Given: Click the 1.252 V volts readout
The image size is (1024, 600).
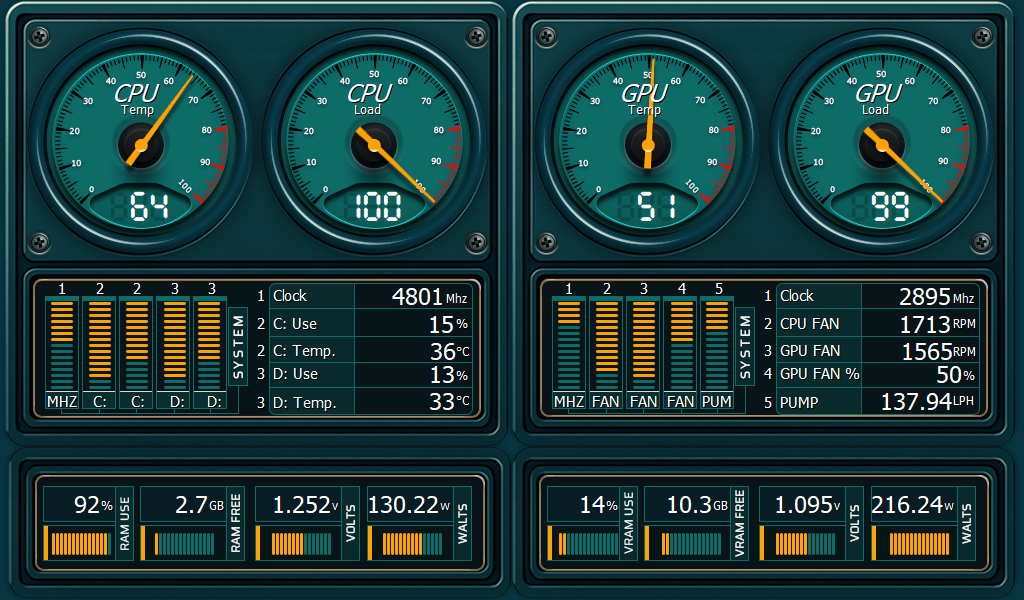Looking at the screenshot, I should (x=304, y=505).
